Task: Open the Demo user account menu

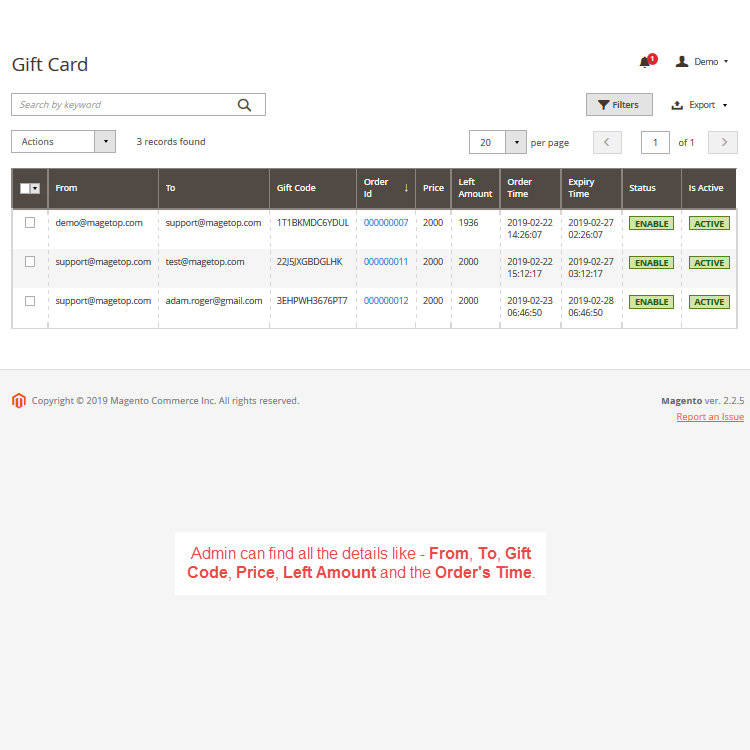Action: (x=702, y=62)
